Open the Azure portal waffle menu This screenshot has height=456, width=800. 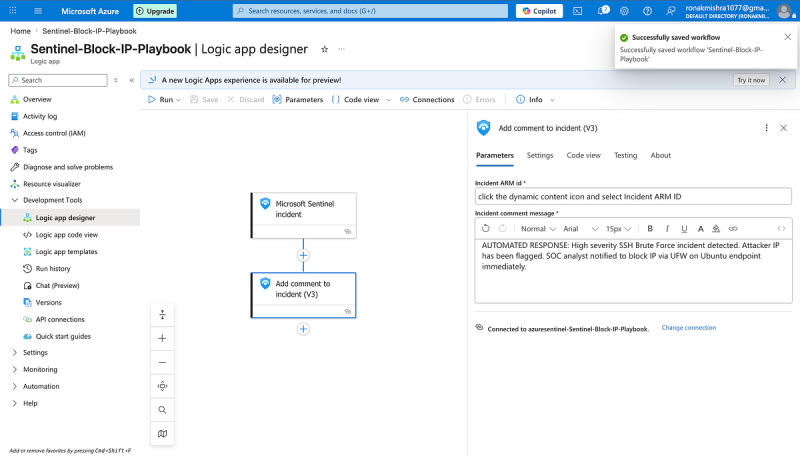(x=13, y=11)
